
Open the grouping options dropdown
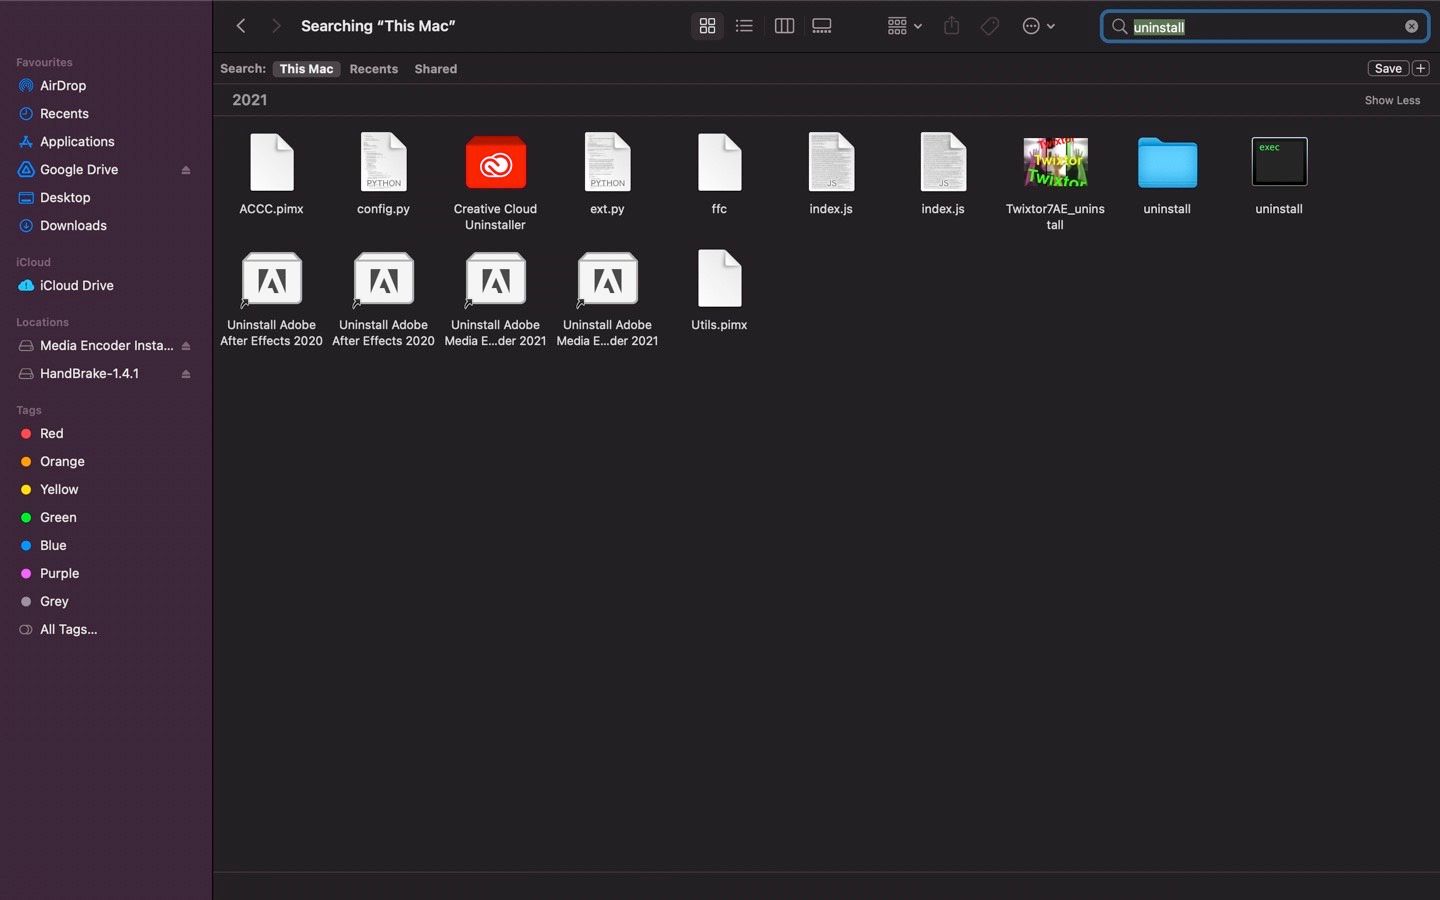[x=903, y=25]
